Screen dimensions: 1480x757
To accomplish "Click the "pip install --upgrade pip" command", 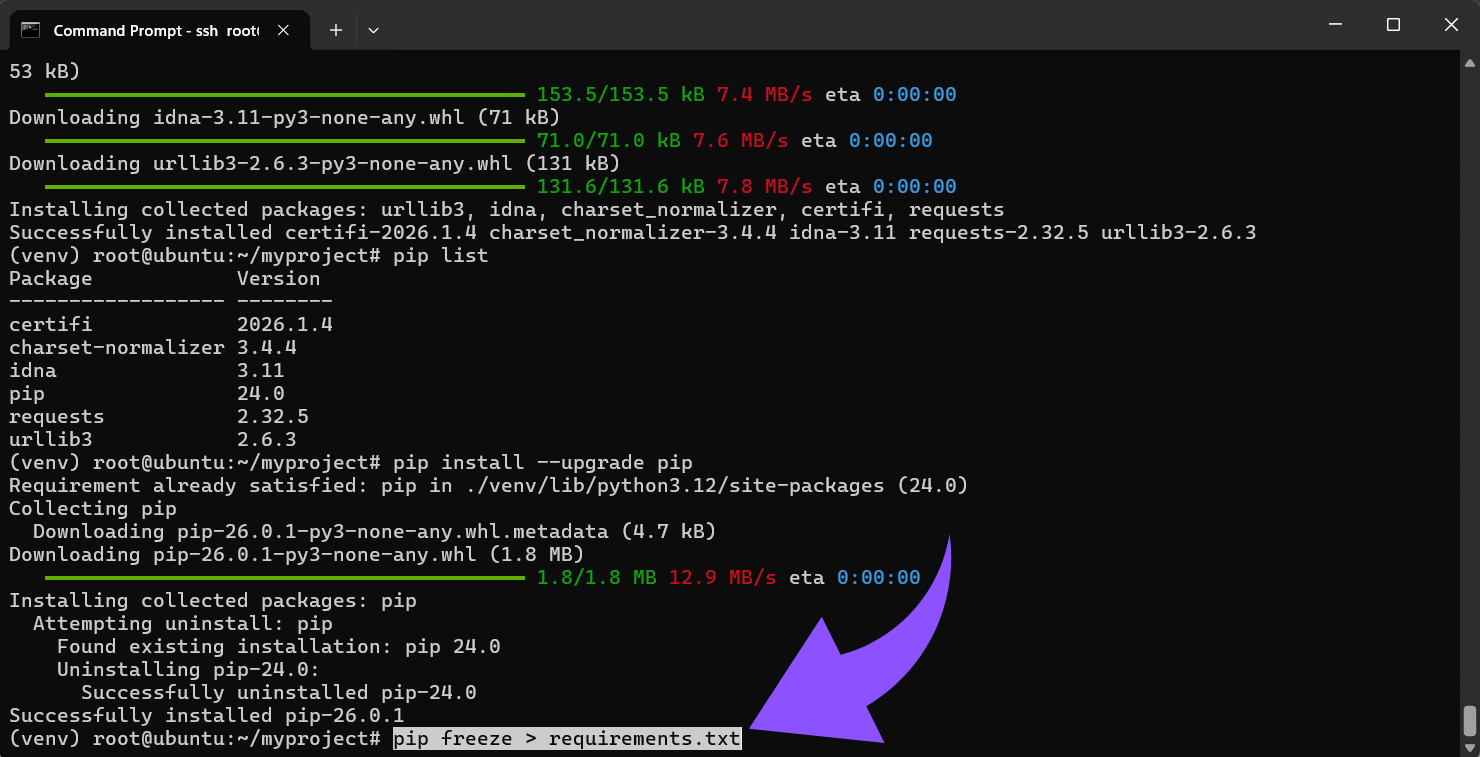I will coord(542,463).
